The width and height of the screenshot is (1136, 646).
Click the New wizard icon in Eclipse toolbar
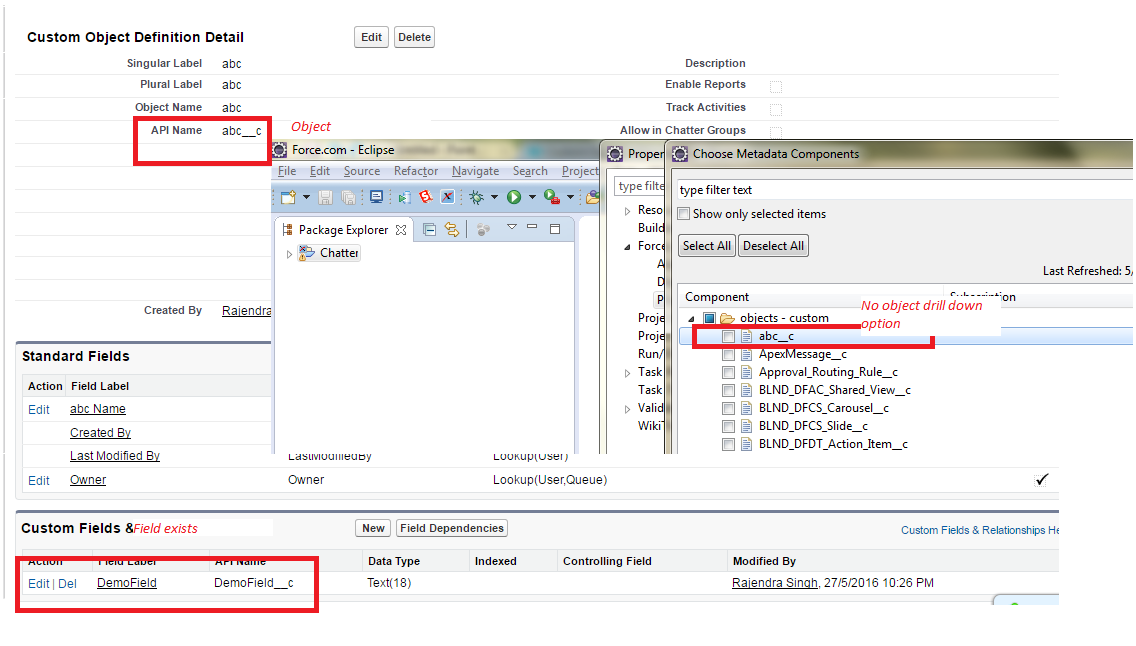pos(288,197)
